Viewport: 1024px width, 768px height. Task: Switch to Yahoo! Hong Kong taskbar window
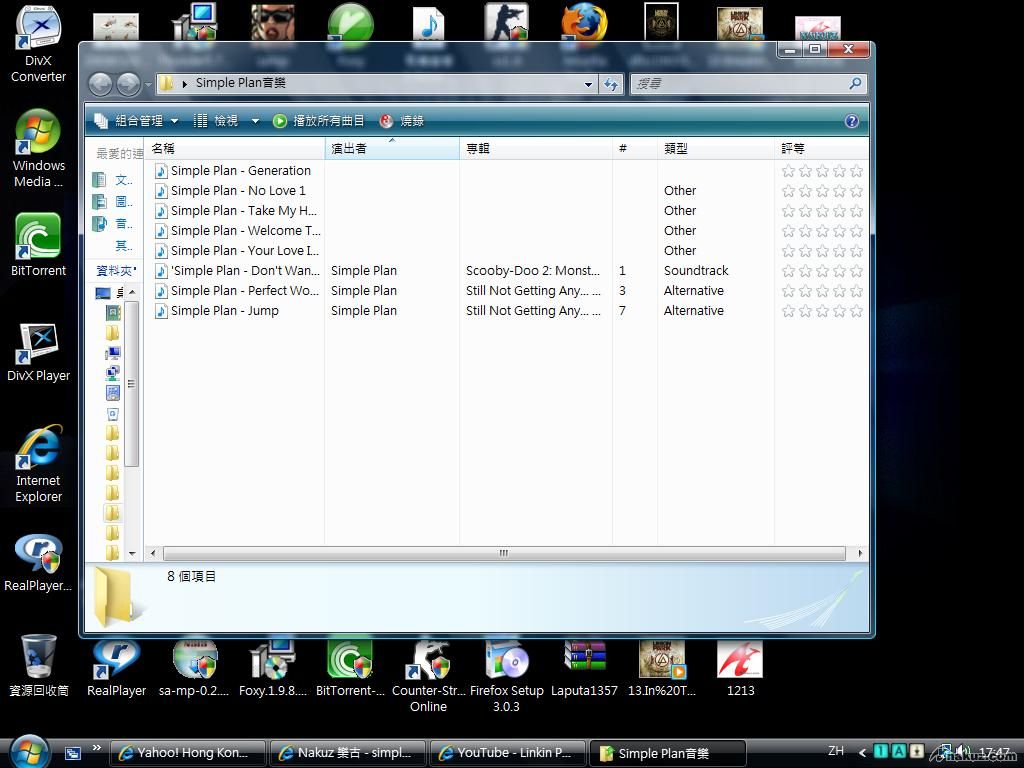point(188,753)
